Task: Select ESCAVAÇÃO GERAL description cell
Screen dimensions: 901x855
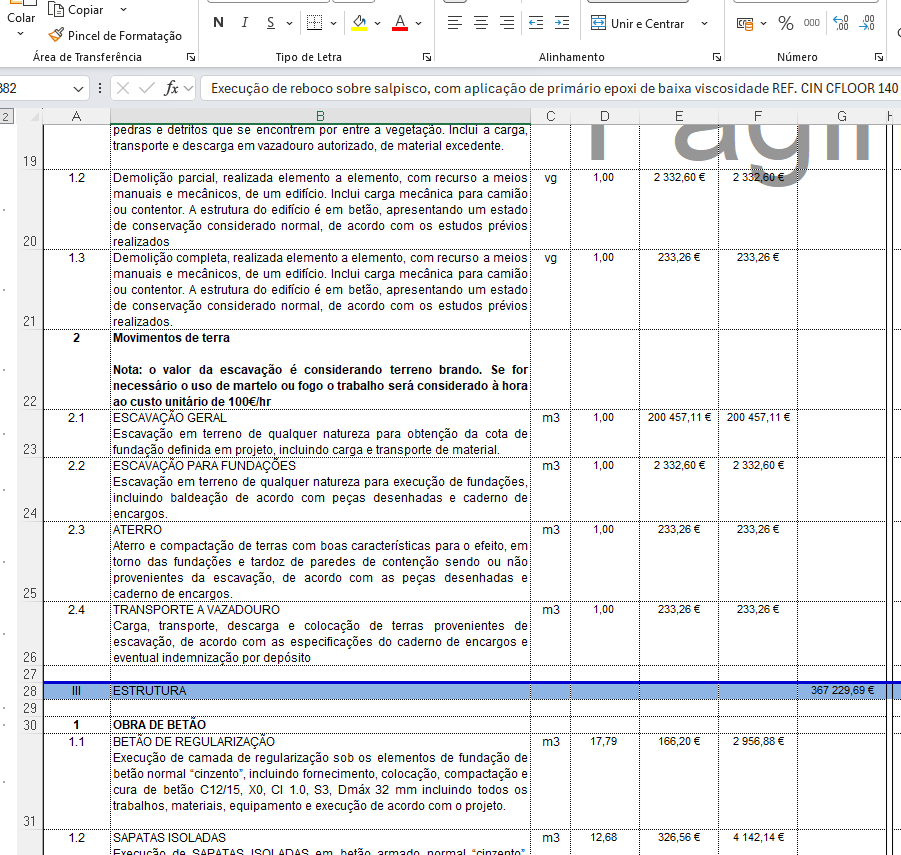Action: click(x=320, y=434)
